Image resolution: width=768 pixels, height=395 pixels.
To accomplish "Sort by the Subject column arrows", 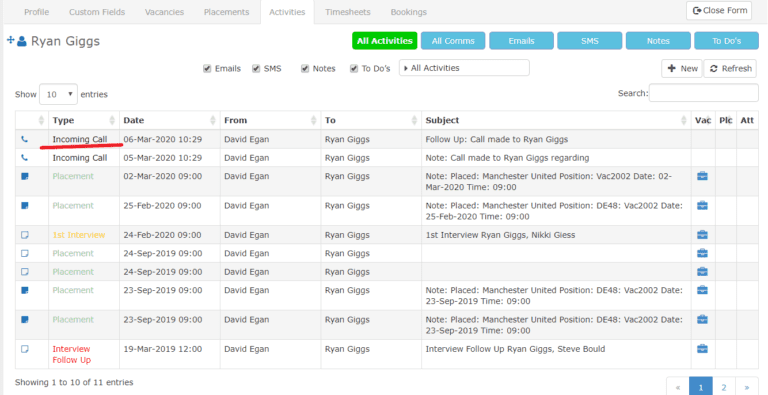I will (x=684, y=120).
